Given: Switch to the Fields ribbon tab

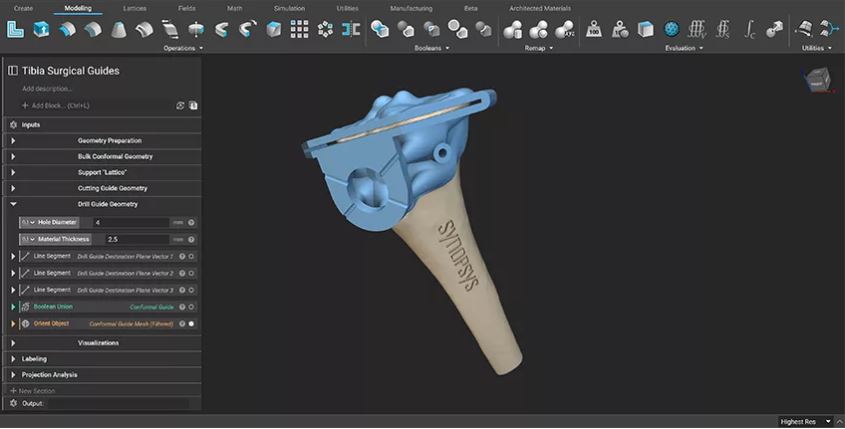Looking at the screenshot, I should click(x=186, y=8).
